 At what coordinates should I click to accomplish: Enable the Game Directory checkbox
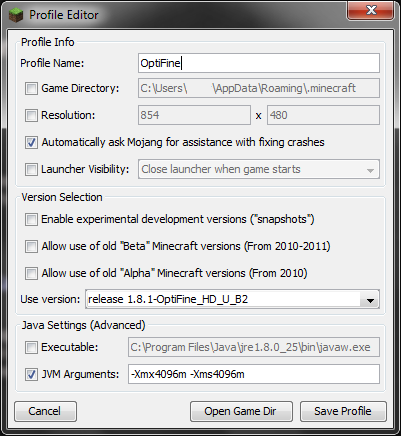click(x=31, y=88)
